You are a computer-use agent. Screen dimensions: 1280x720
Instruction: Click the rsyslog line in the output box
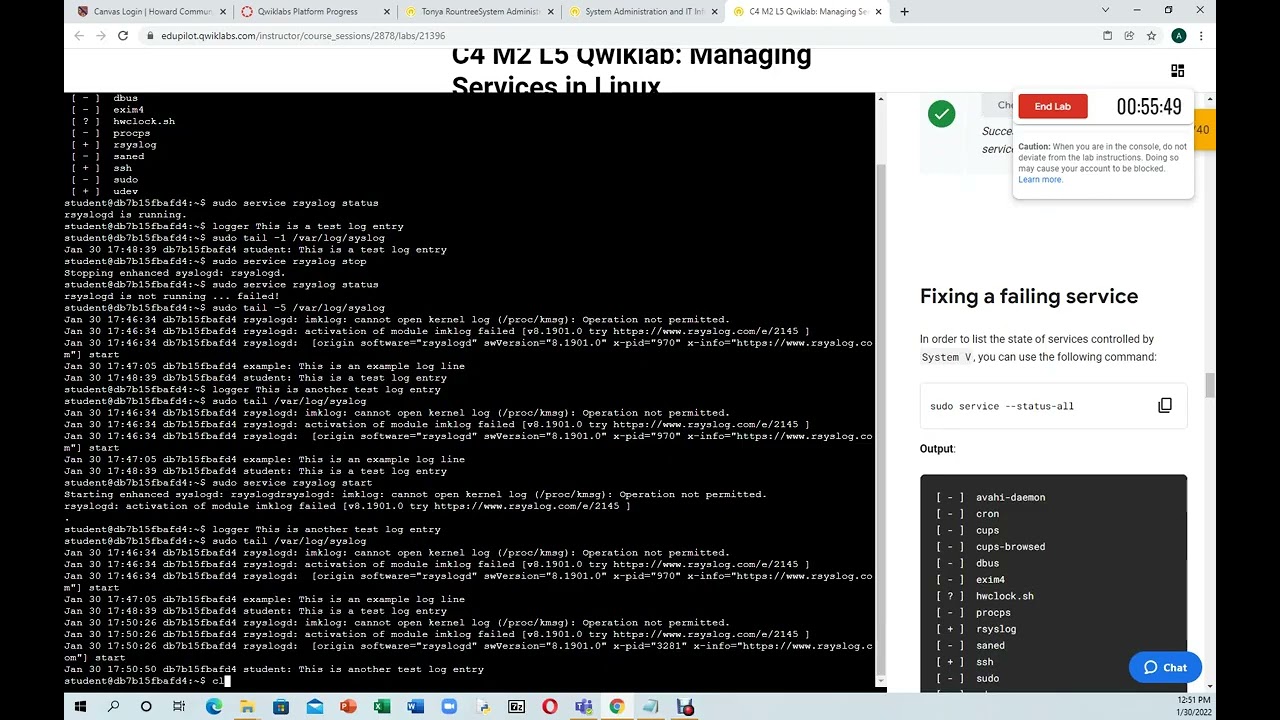(976, 629)
